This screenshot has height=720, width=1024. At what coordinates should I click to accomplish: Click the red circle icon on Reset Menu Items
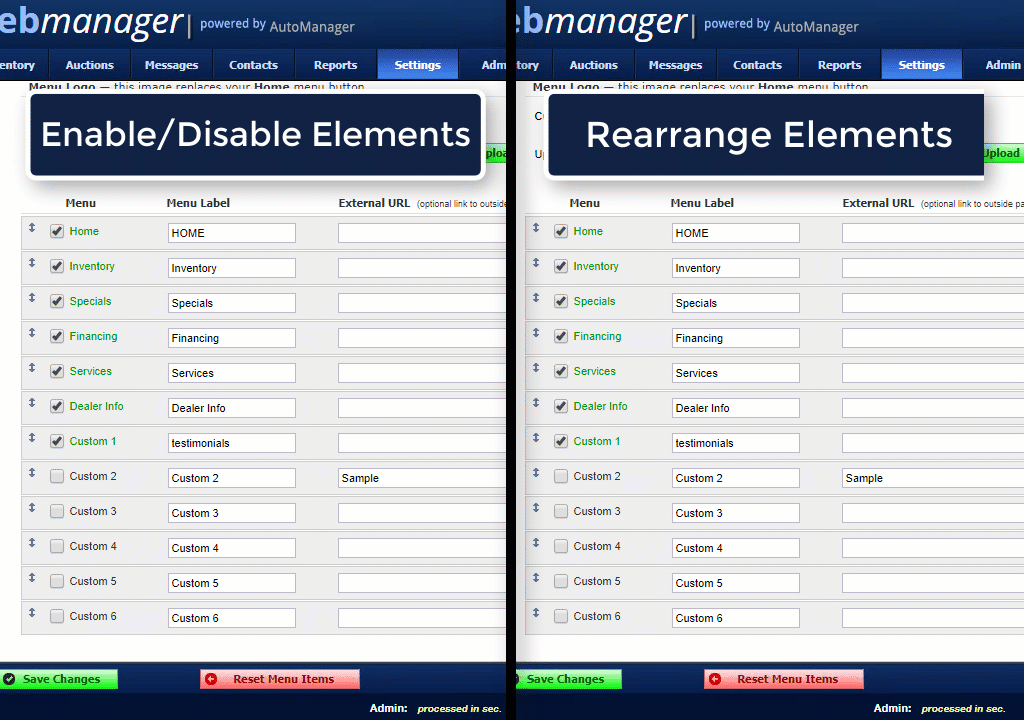click(211, 679)
